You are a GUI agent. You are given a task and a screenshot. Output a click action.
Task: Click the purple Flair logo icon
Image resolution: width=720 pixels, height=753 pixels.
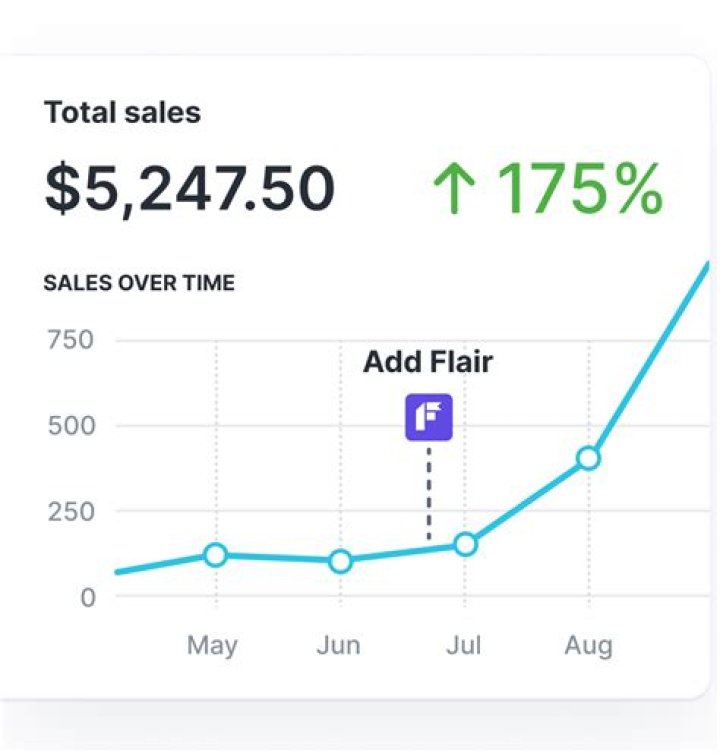(429, 418)
